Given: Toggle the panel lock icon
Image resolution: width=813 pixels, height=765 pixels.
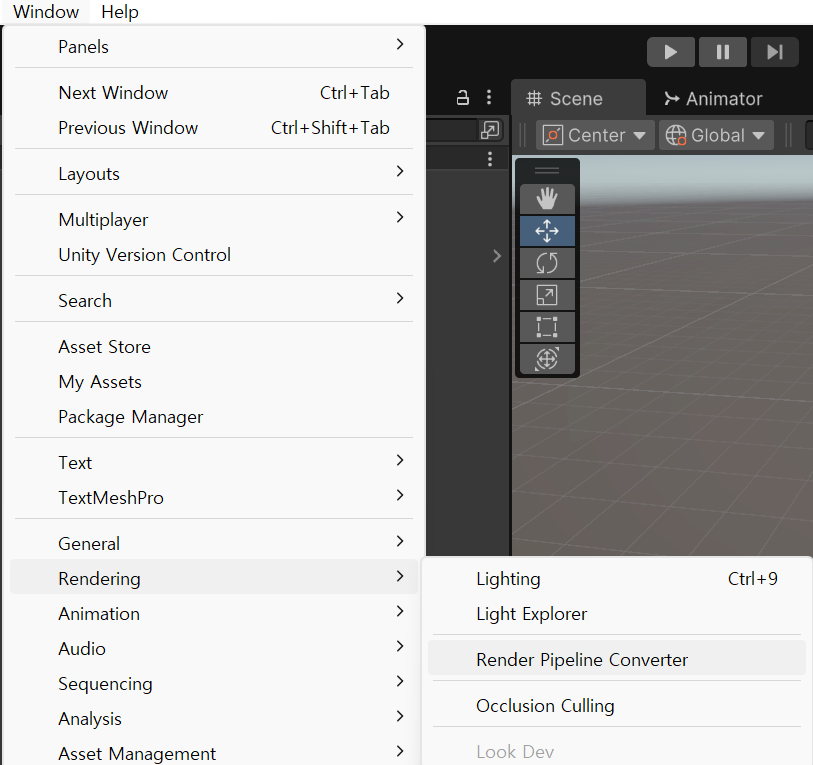Looking at the screenshot, I should (462, 98).
